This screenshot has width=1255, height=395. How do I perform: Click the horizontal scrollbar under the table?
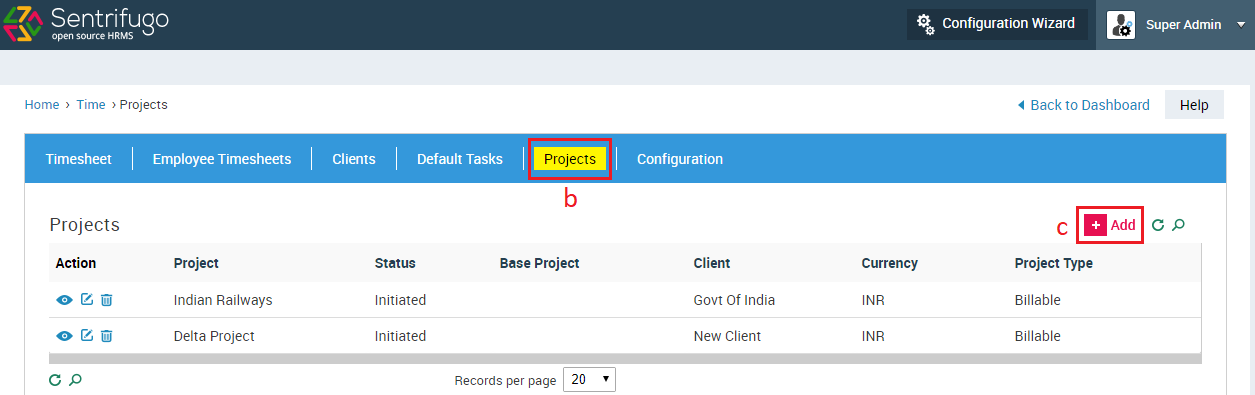point(624,358)
